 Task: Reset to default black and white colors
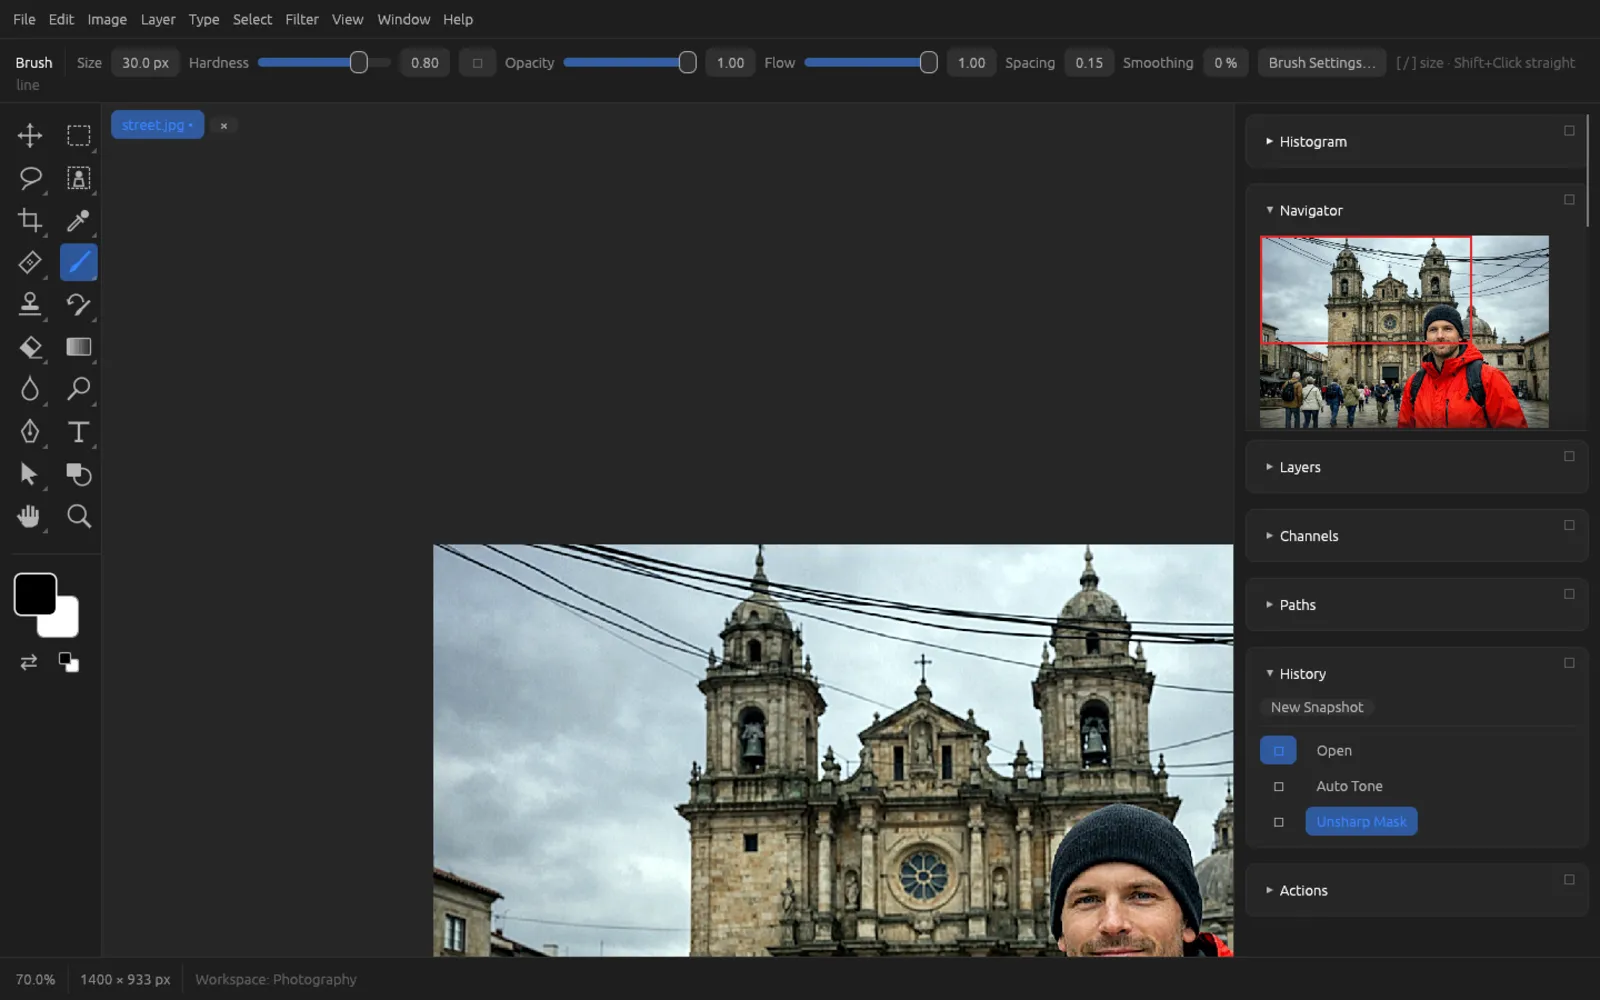(x=68, y=662)
